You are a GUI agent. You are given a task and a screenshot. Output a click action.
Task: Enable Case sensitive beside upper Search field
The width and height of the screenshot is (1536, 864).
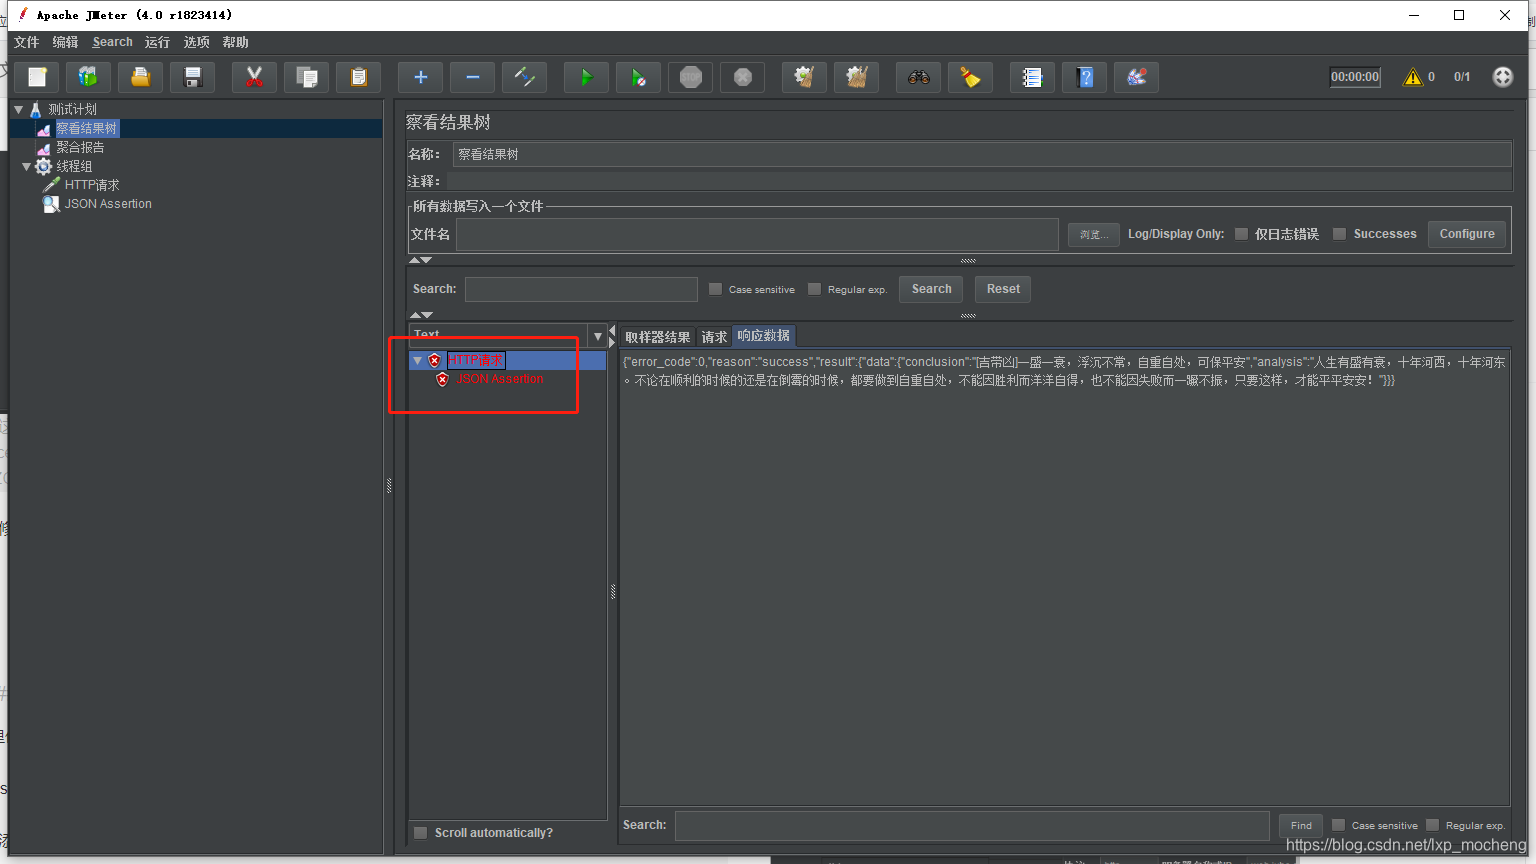coord(715,289)
